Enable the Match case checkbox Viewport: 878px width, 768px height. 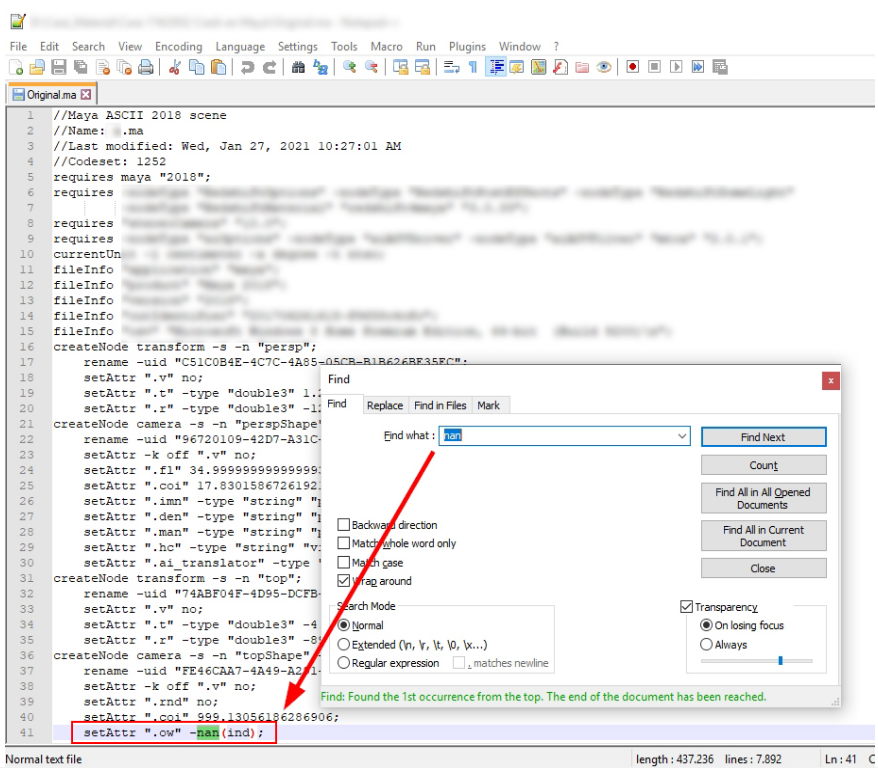coord(344,562)
